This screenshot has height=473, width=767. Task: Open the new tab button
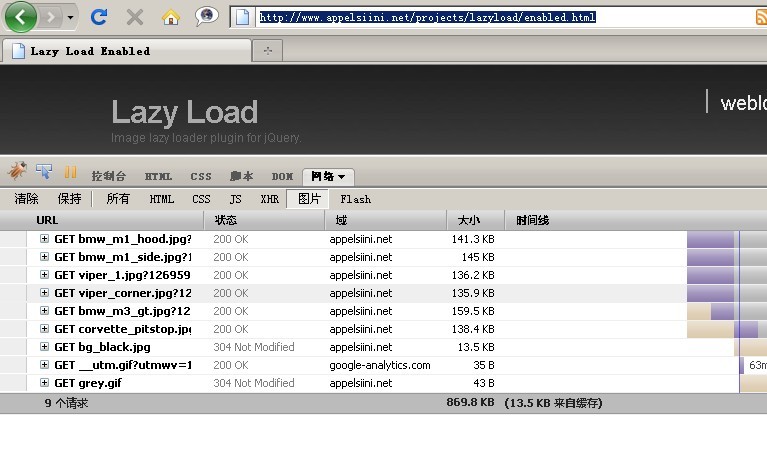coord(266,50)
